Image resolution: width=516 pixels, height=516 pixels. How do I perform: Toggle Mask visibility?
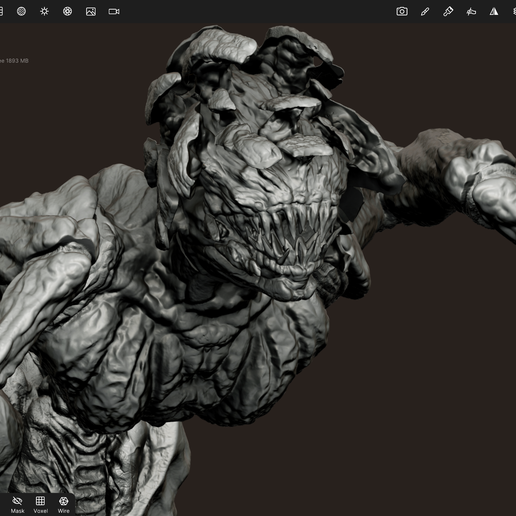coord(17,504)
